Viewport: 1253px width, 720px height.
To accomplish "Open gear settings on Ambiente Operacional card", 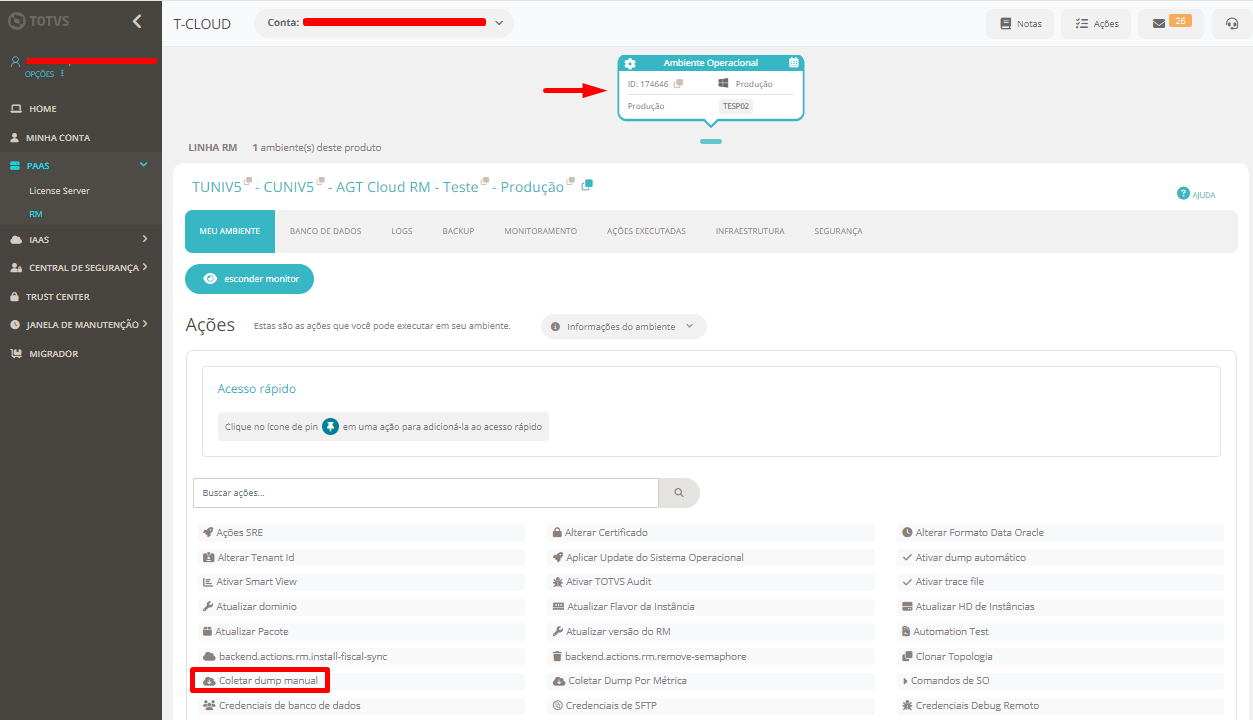I will tap(630, 63).
